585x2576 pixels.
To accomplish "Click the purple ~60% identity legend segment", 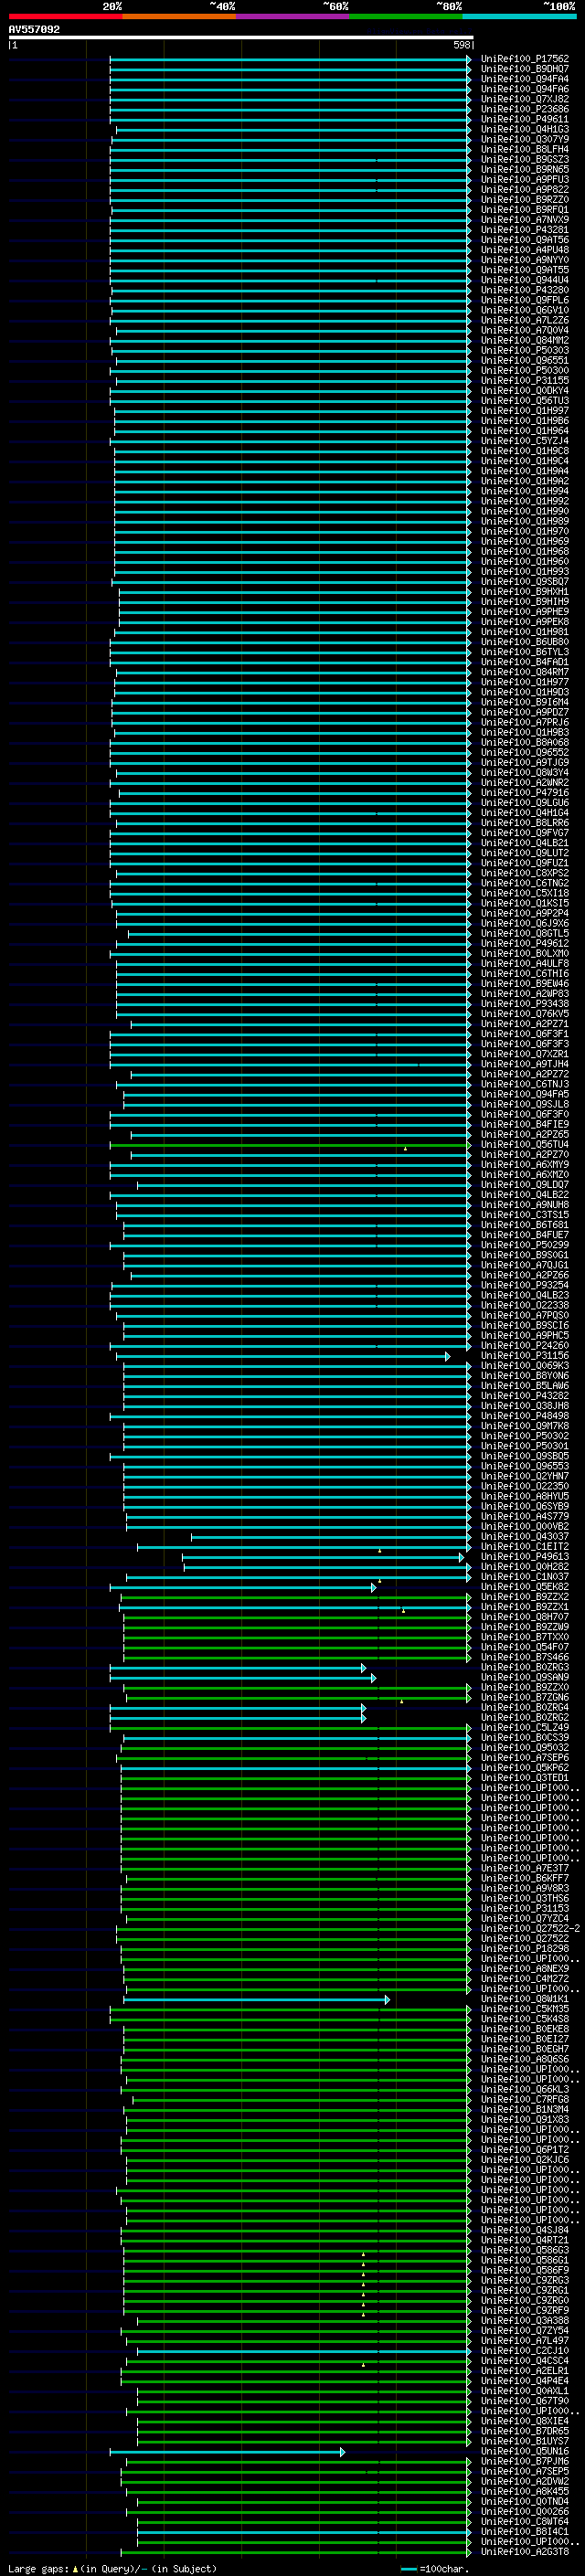I will (292, 16).
